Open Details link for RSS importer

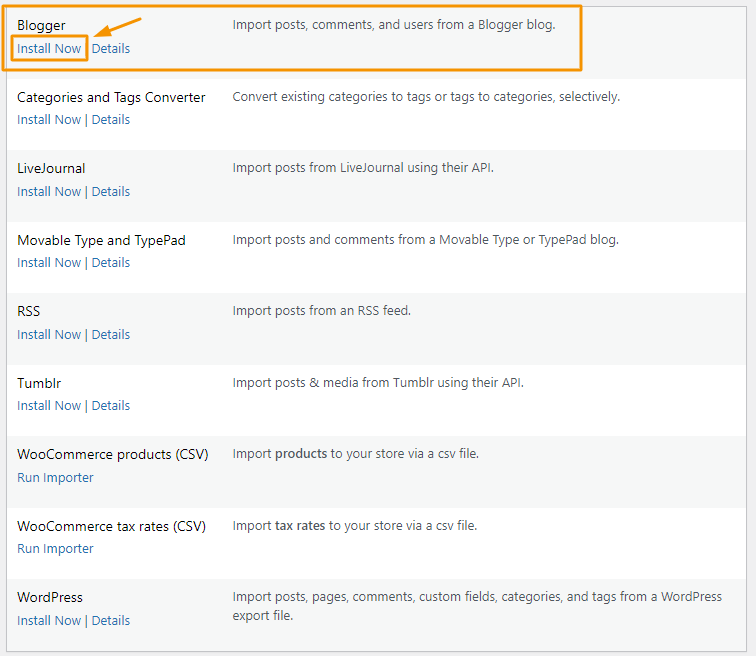pyautogui.click(x=111, y=335)
